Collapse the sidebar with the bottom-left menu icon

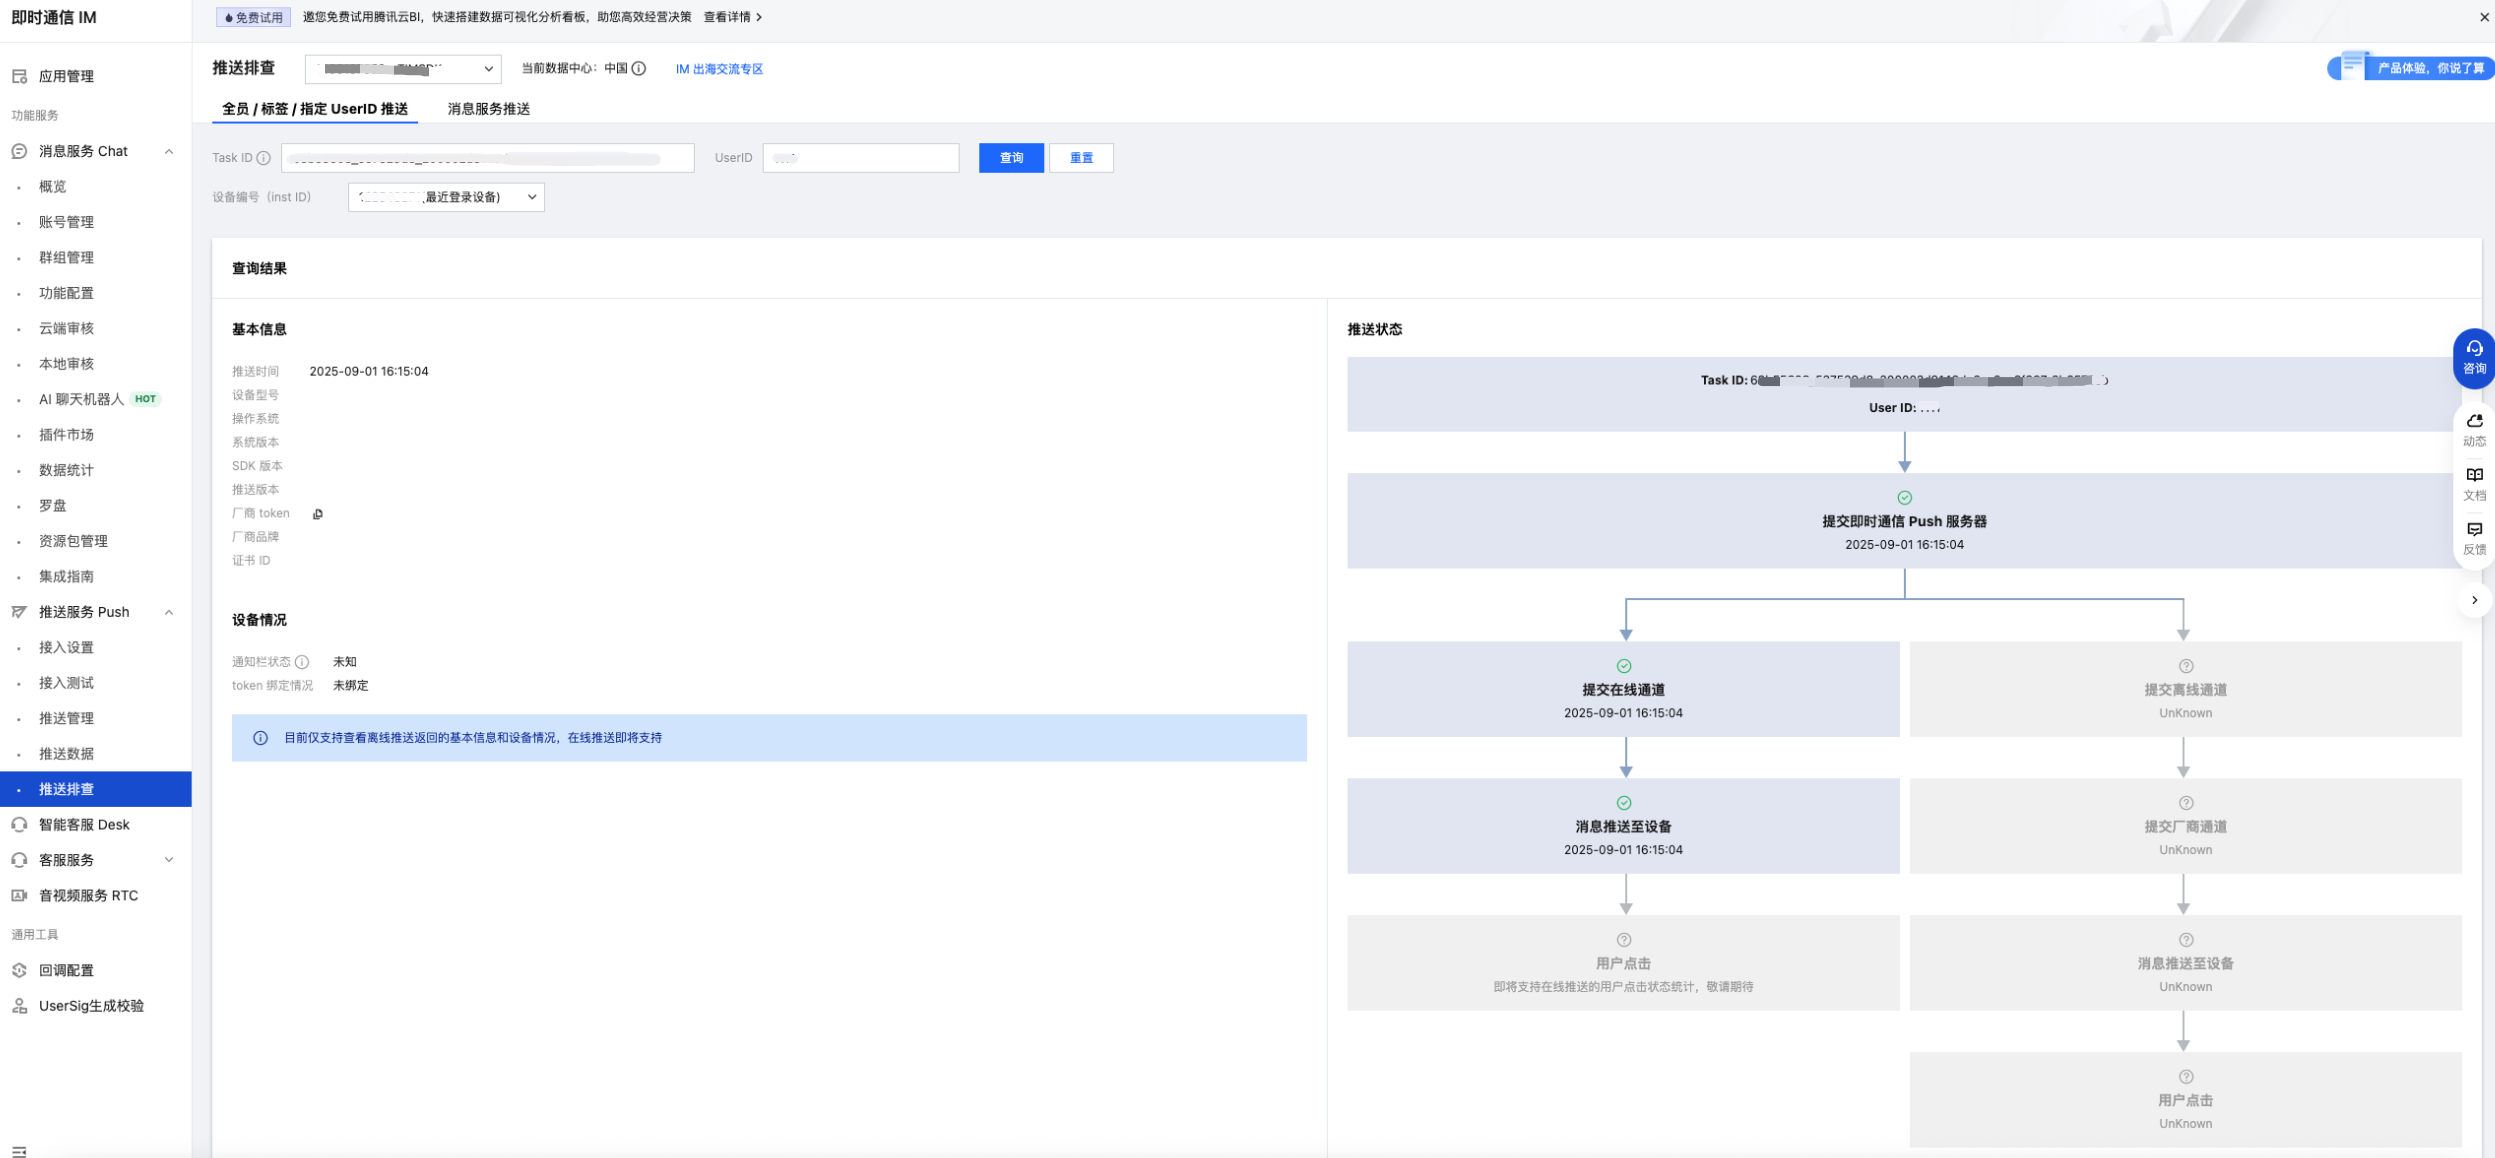tap(19, 1151)
